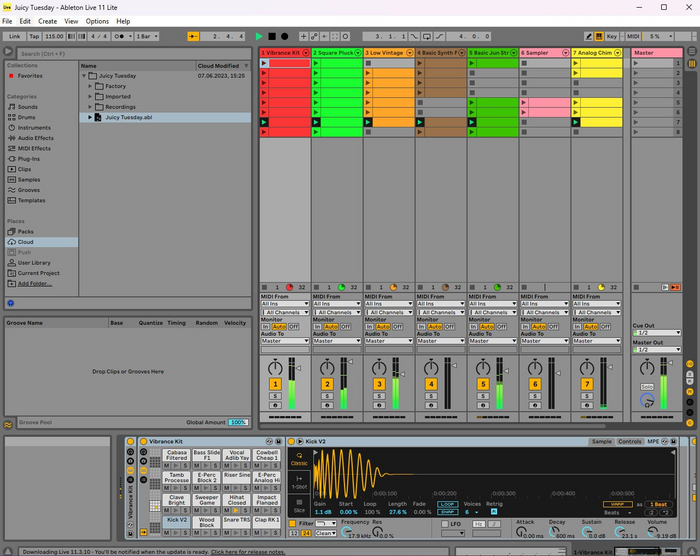
Task: Click the Arrangement Record button
Action: [x=285, y=36]
